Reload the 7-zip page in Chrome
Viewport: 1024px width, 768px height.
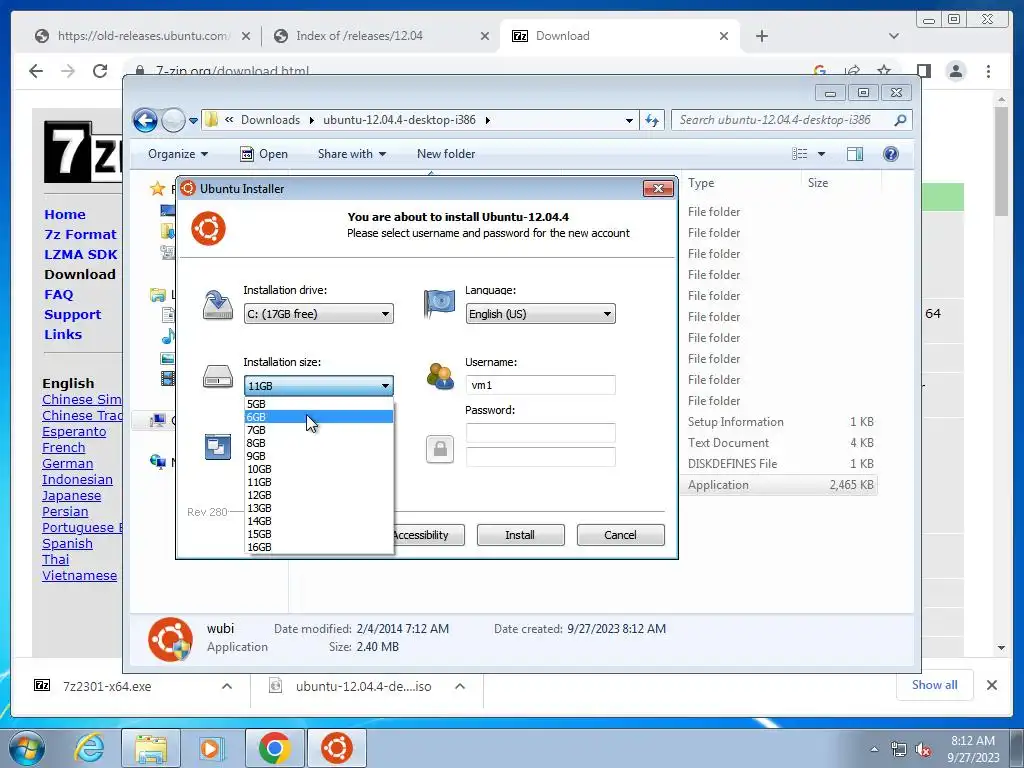100,71
